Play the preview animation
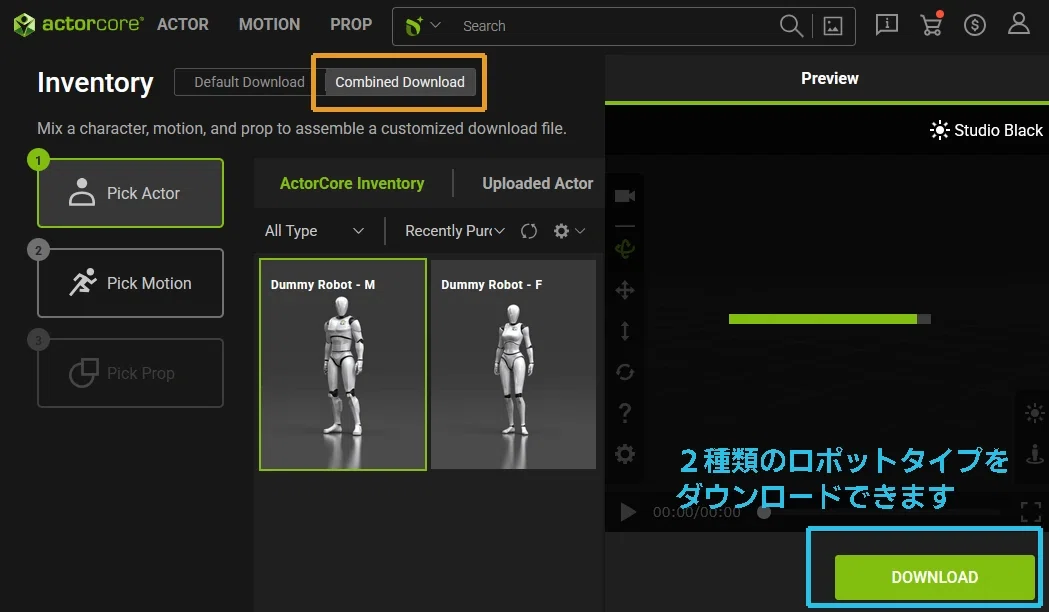The image size is (1049, 612). click(628, 512)
